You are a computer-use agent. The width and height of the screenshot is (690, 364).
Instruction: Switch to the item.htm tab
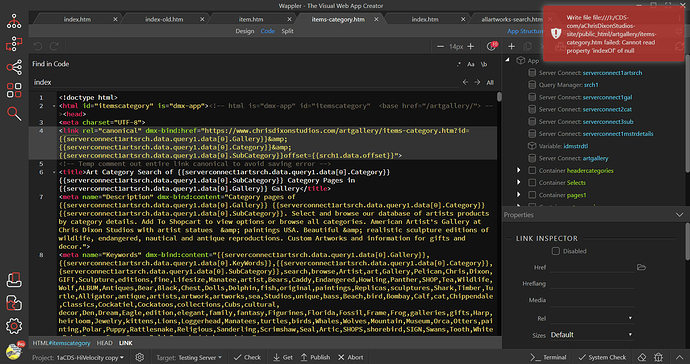pyautogui.click(x=251, y=19)
